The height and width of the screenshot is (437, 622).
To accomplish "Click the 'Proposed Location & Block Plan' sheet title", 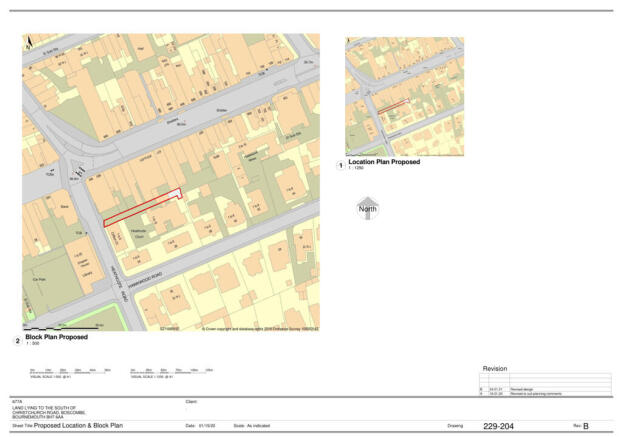I will click(78, 426).
